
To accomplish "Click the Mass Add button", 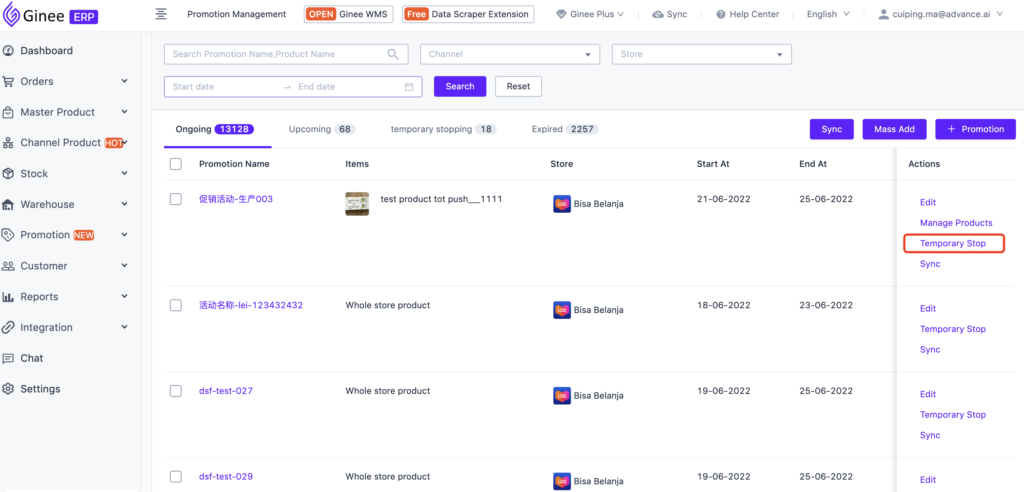I will tap(895, 129).
